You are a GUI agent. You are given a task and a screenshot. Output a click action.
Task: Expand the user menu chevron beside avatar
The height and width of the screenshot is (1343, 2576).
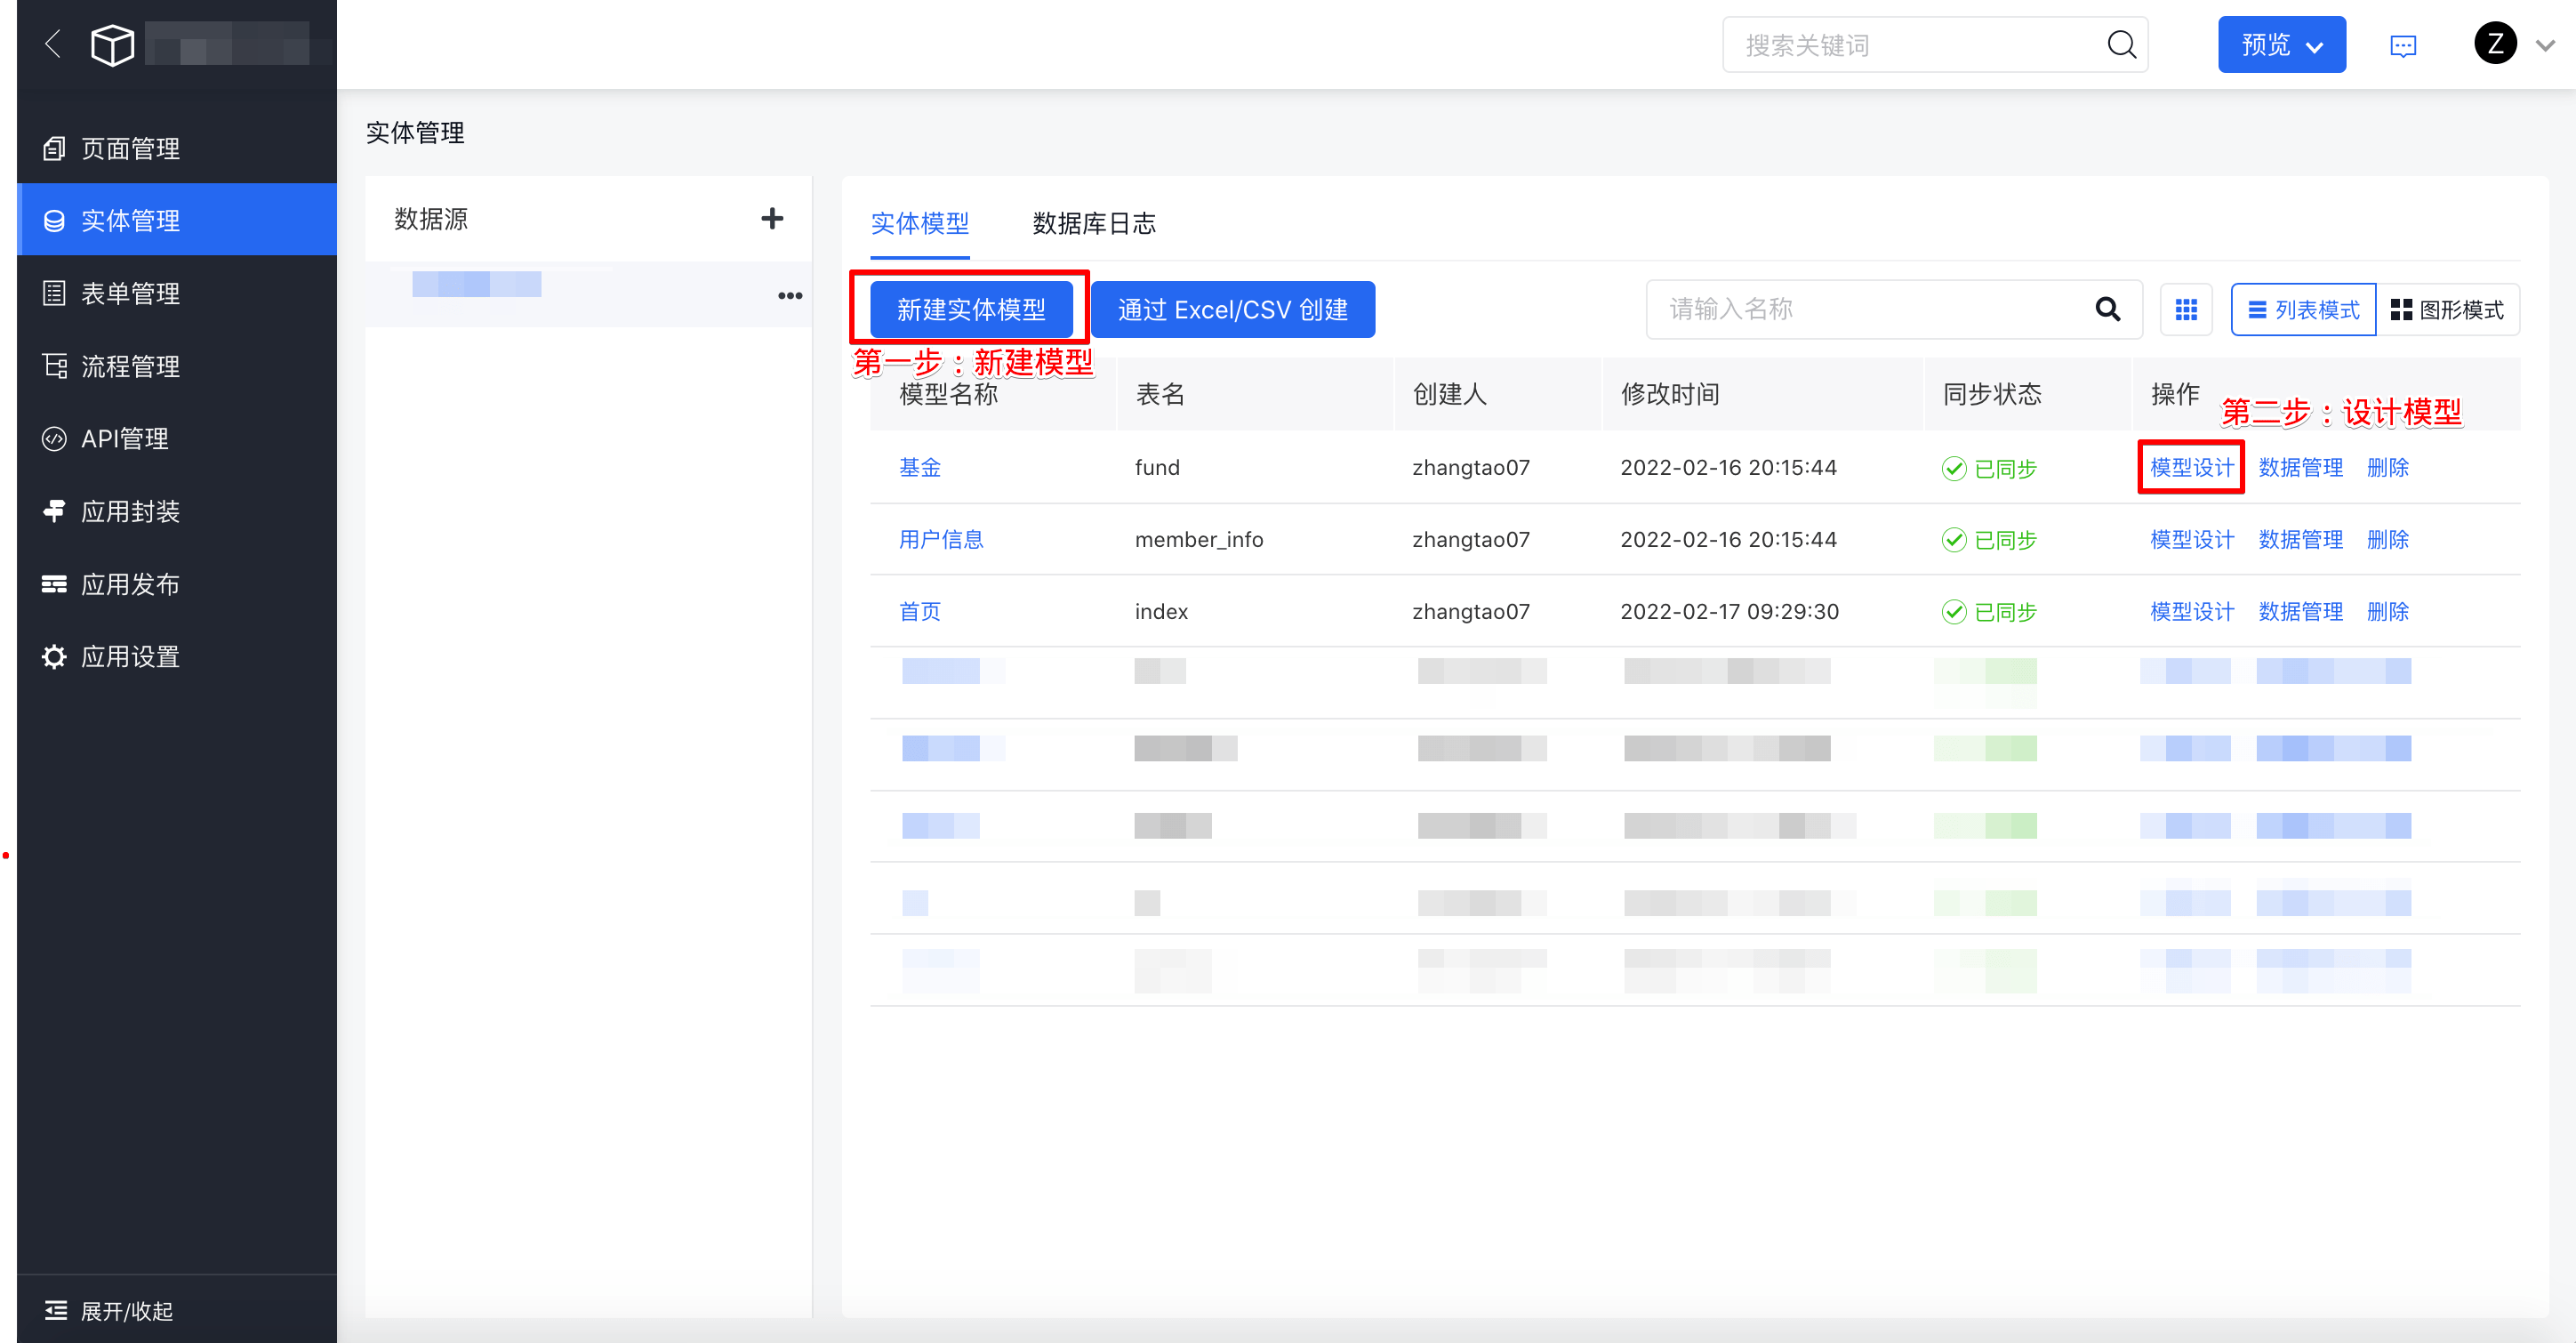pyautogui.click(x=2545, y=45)
